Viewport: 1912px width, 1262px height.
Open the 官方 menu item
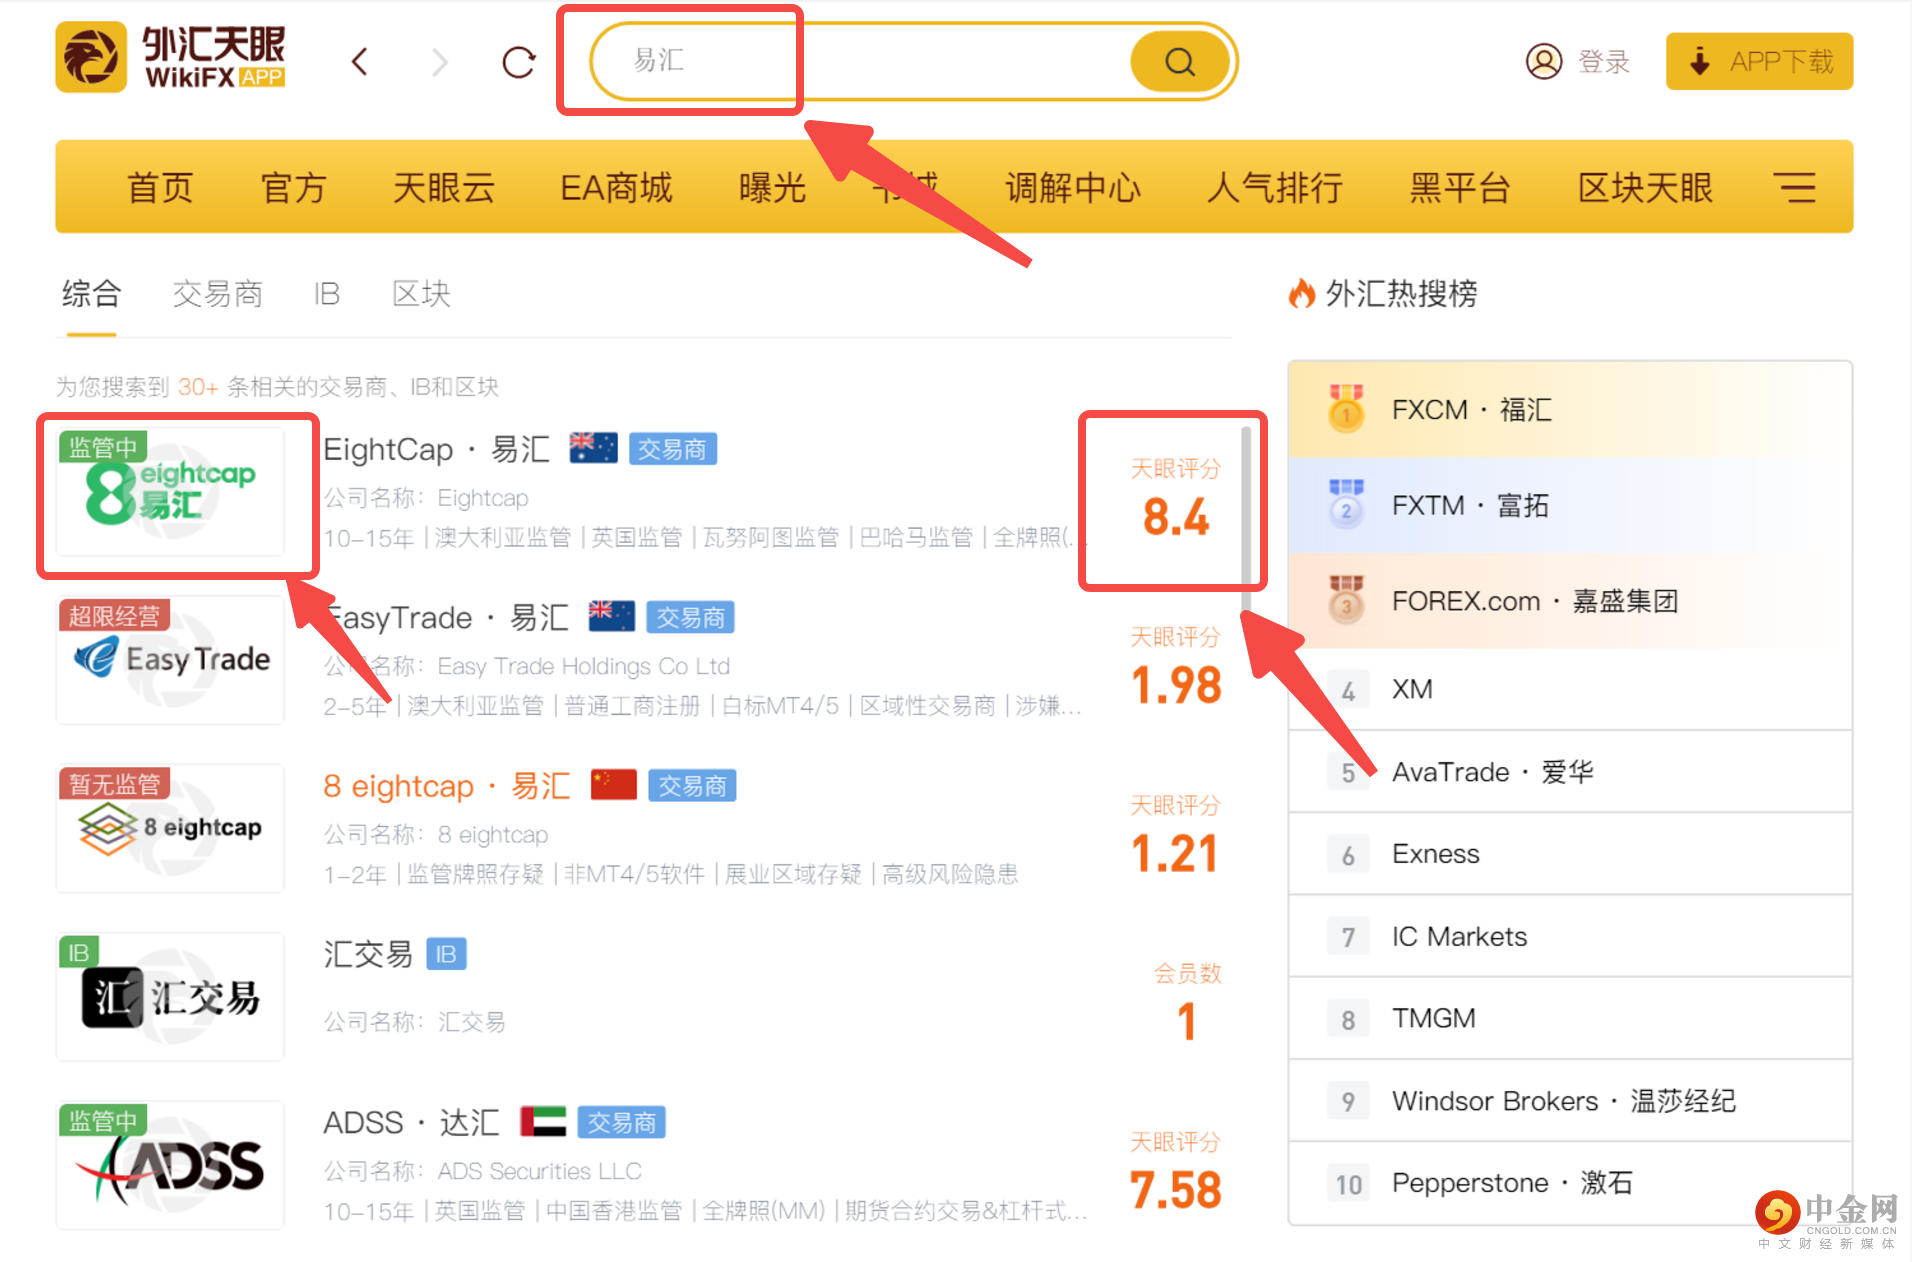click(293, 187)
